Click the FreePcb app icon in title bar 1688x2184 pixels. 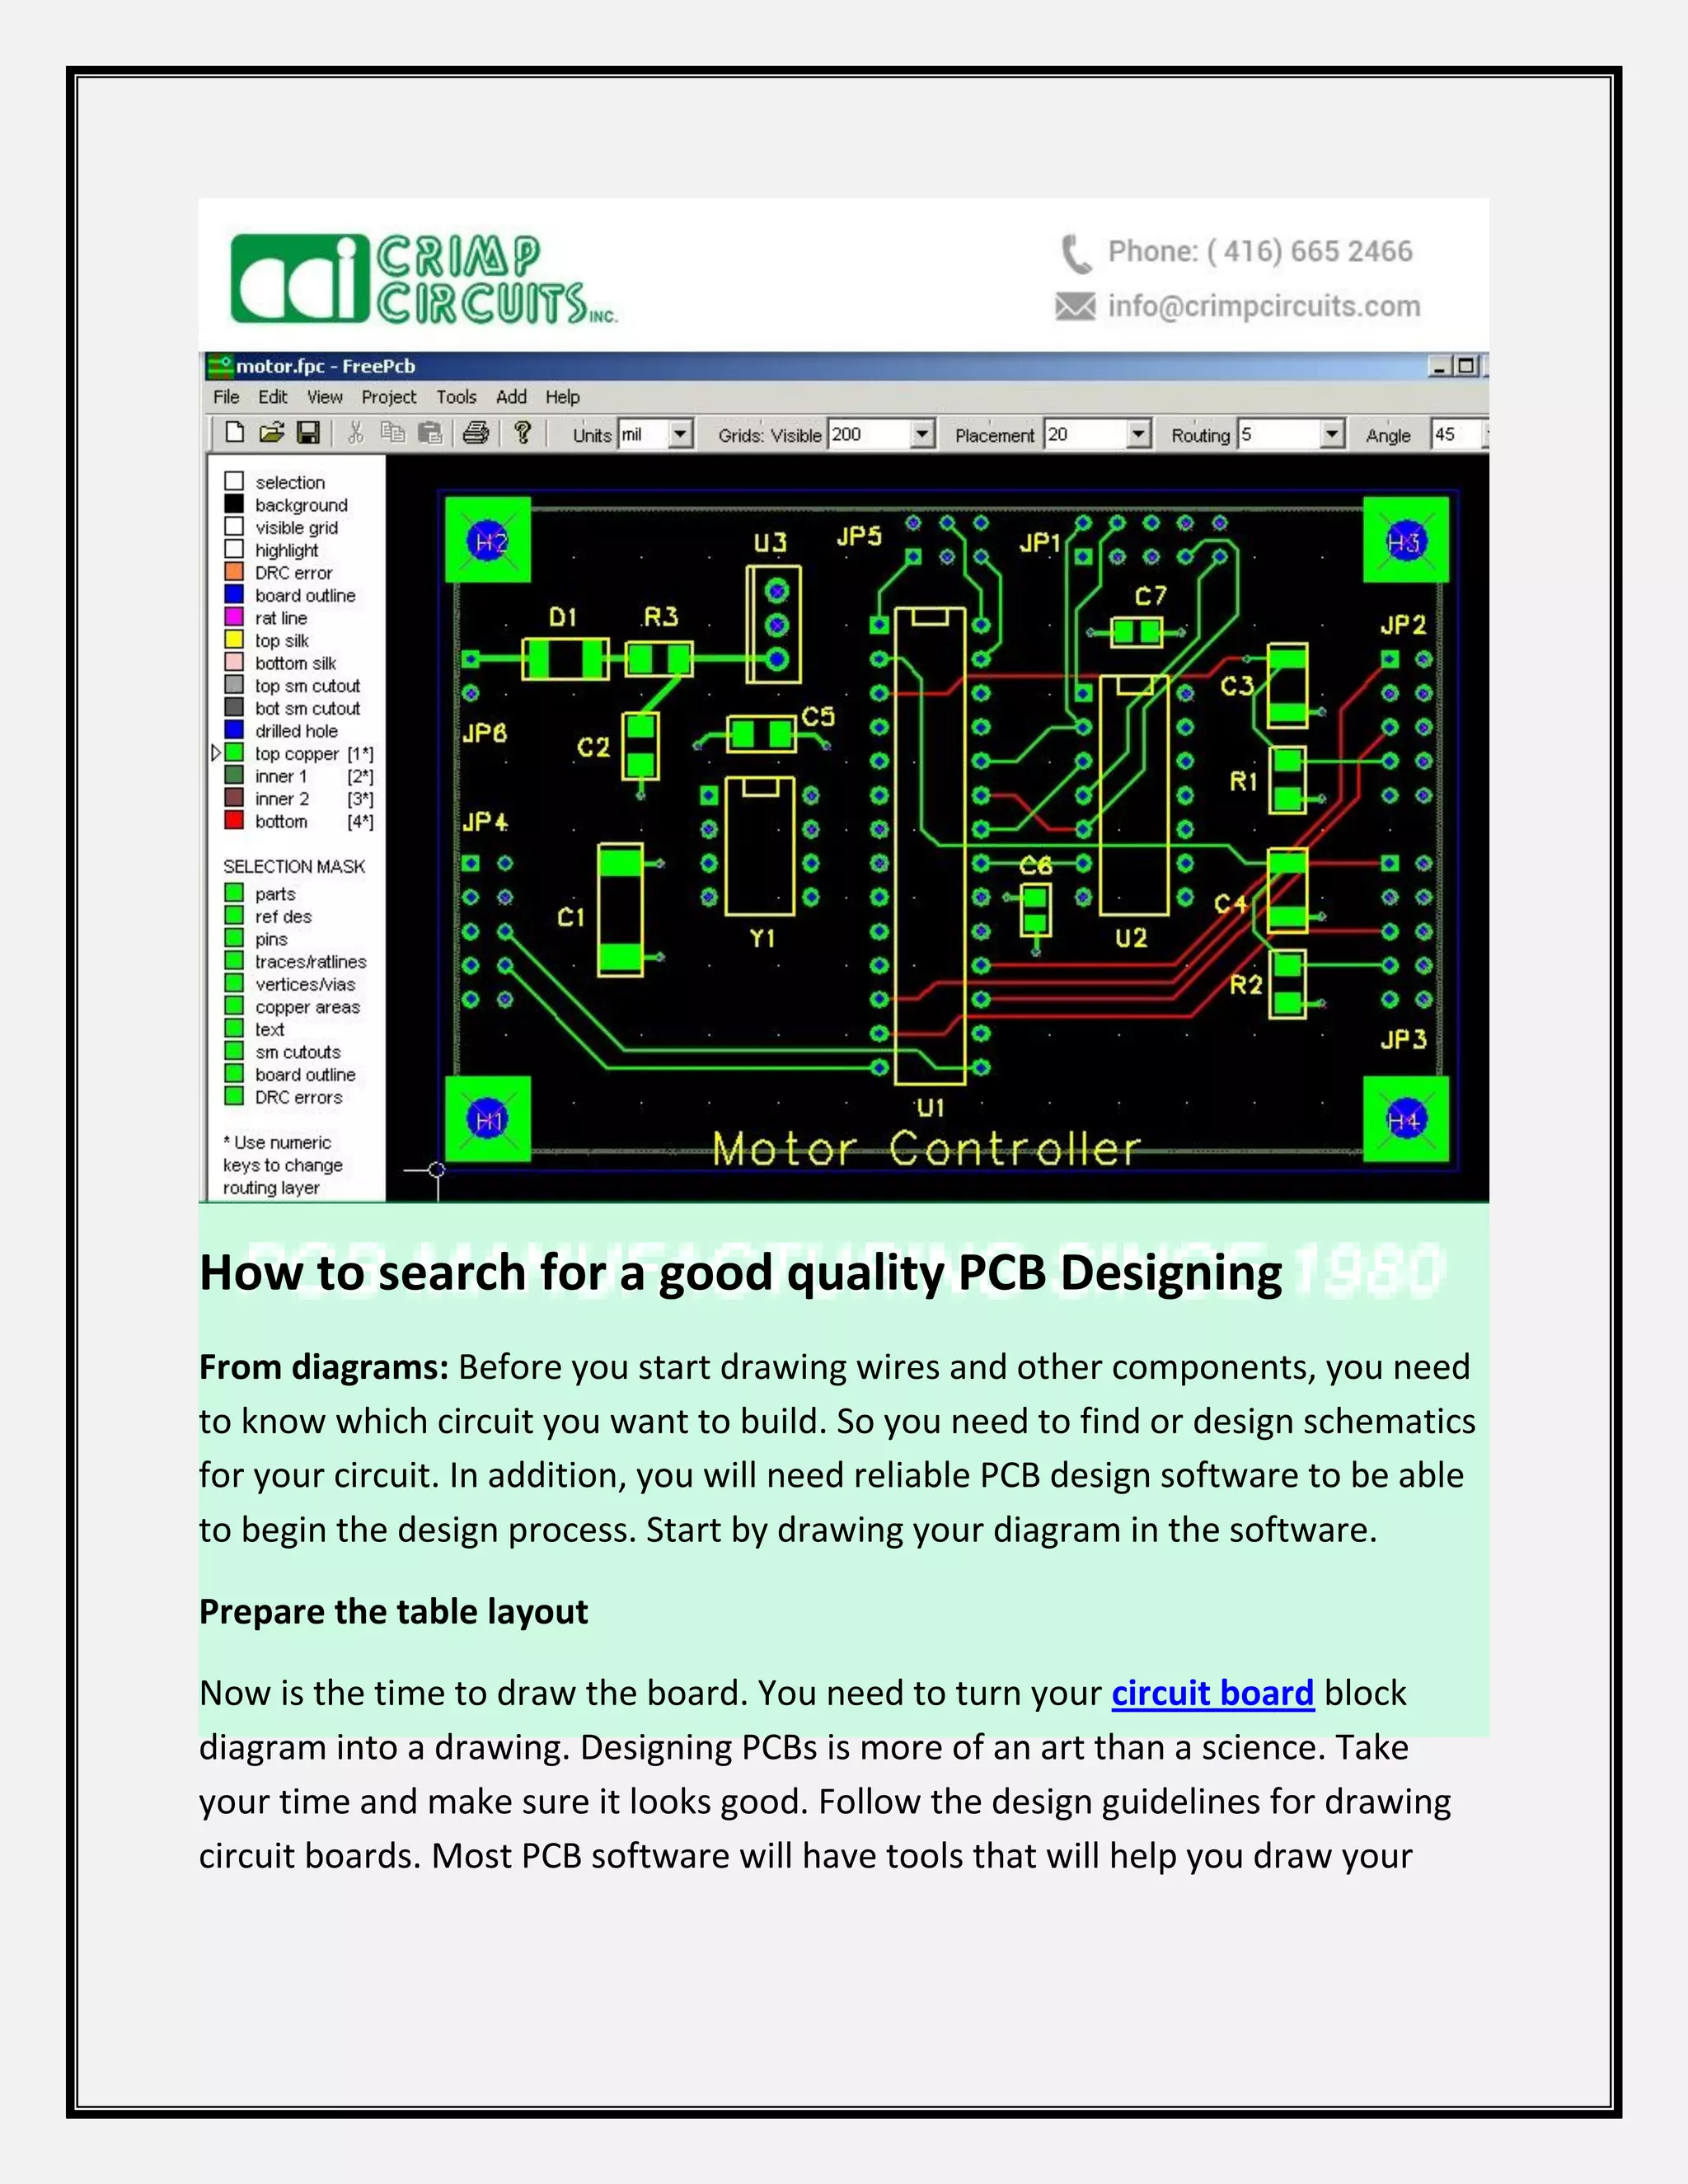219,366
